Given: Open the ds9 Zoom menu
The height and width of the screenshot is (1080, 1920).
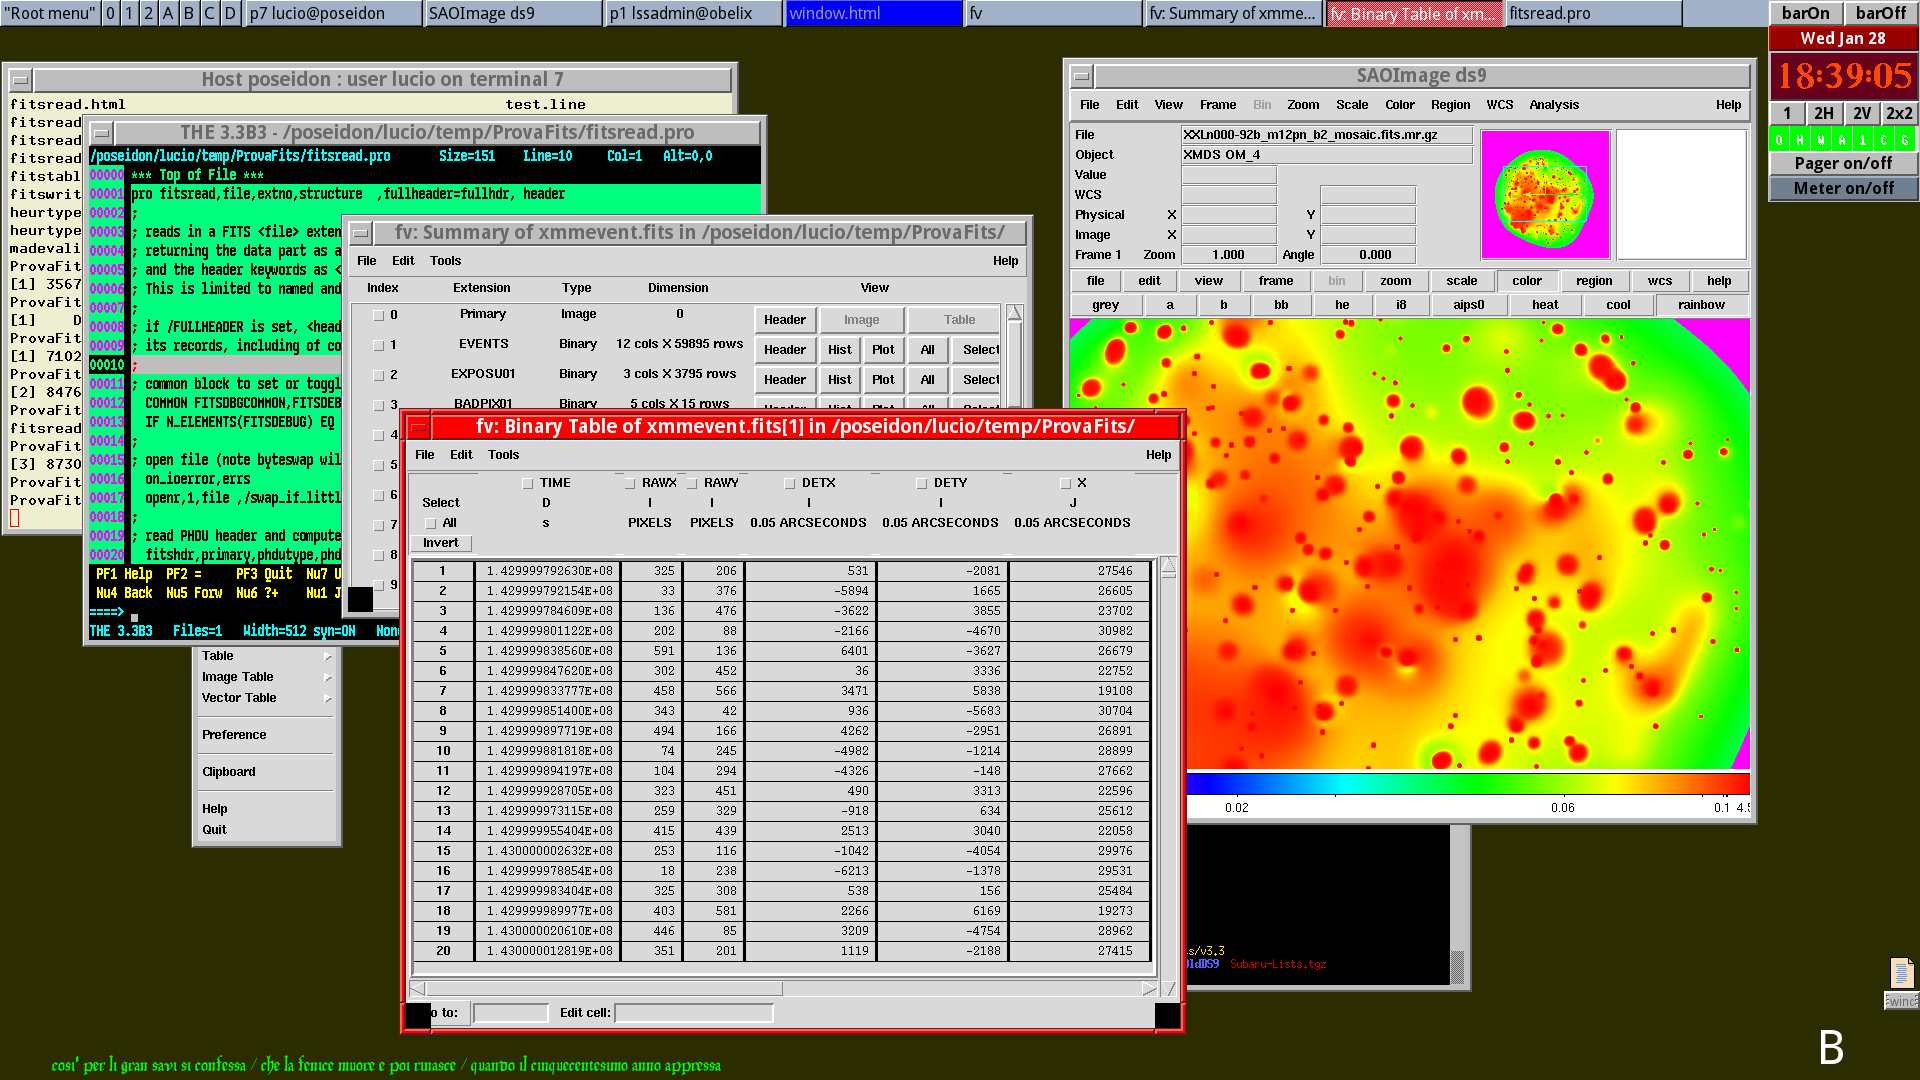Looking at the screenshot, I should [x=1302, y=105].
